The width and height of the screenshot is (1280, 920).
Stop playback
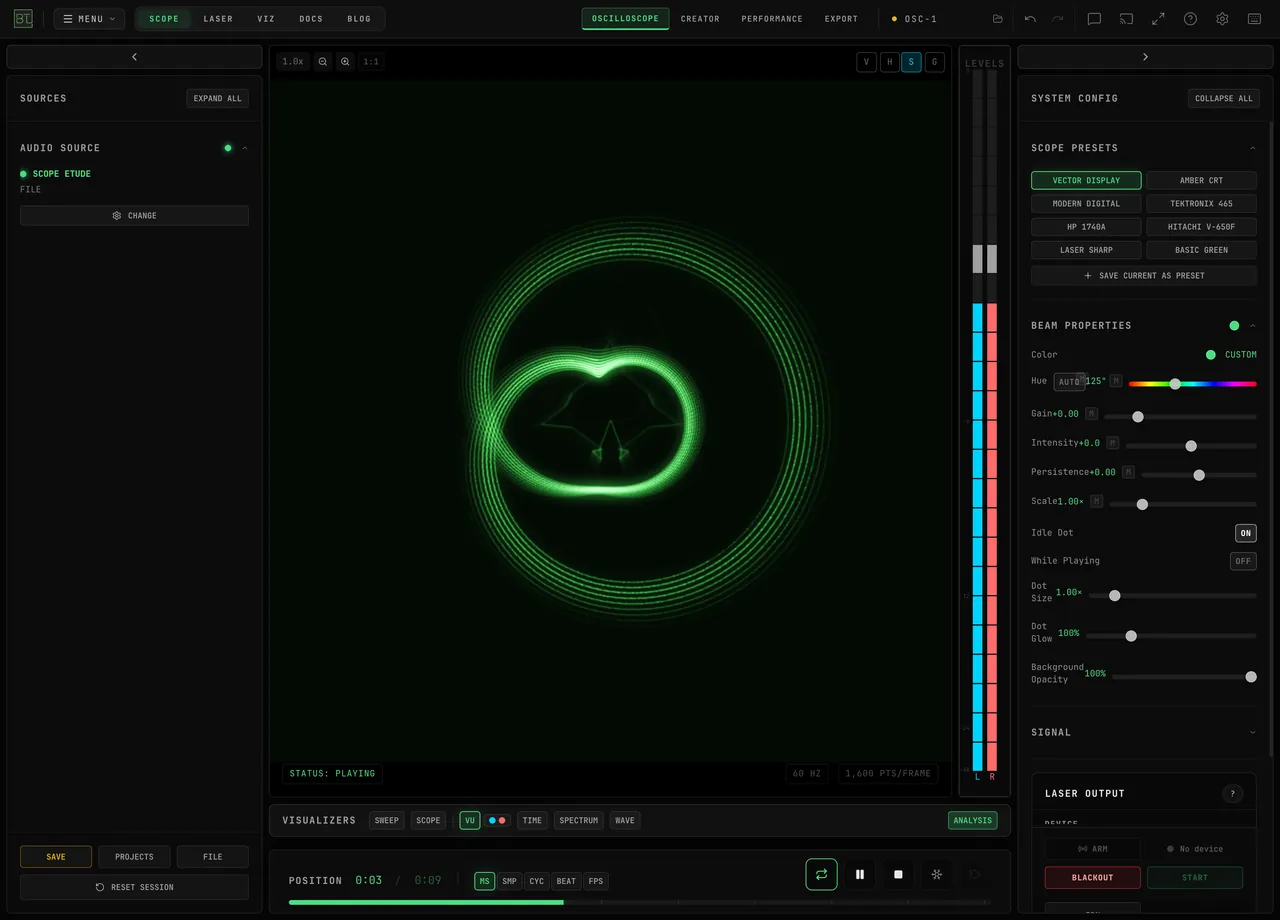pyautogui.click(x=898, y=874)
